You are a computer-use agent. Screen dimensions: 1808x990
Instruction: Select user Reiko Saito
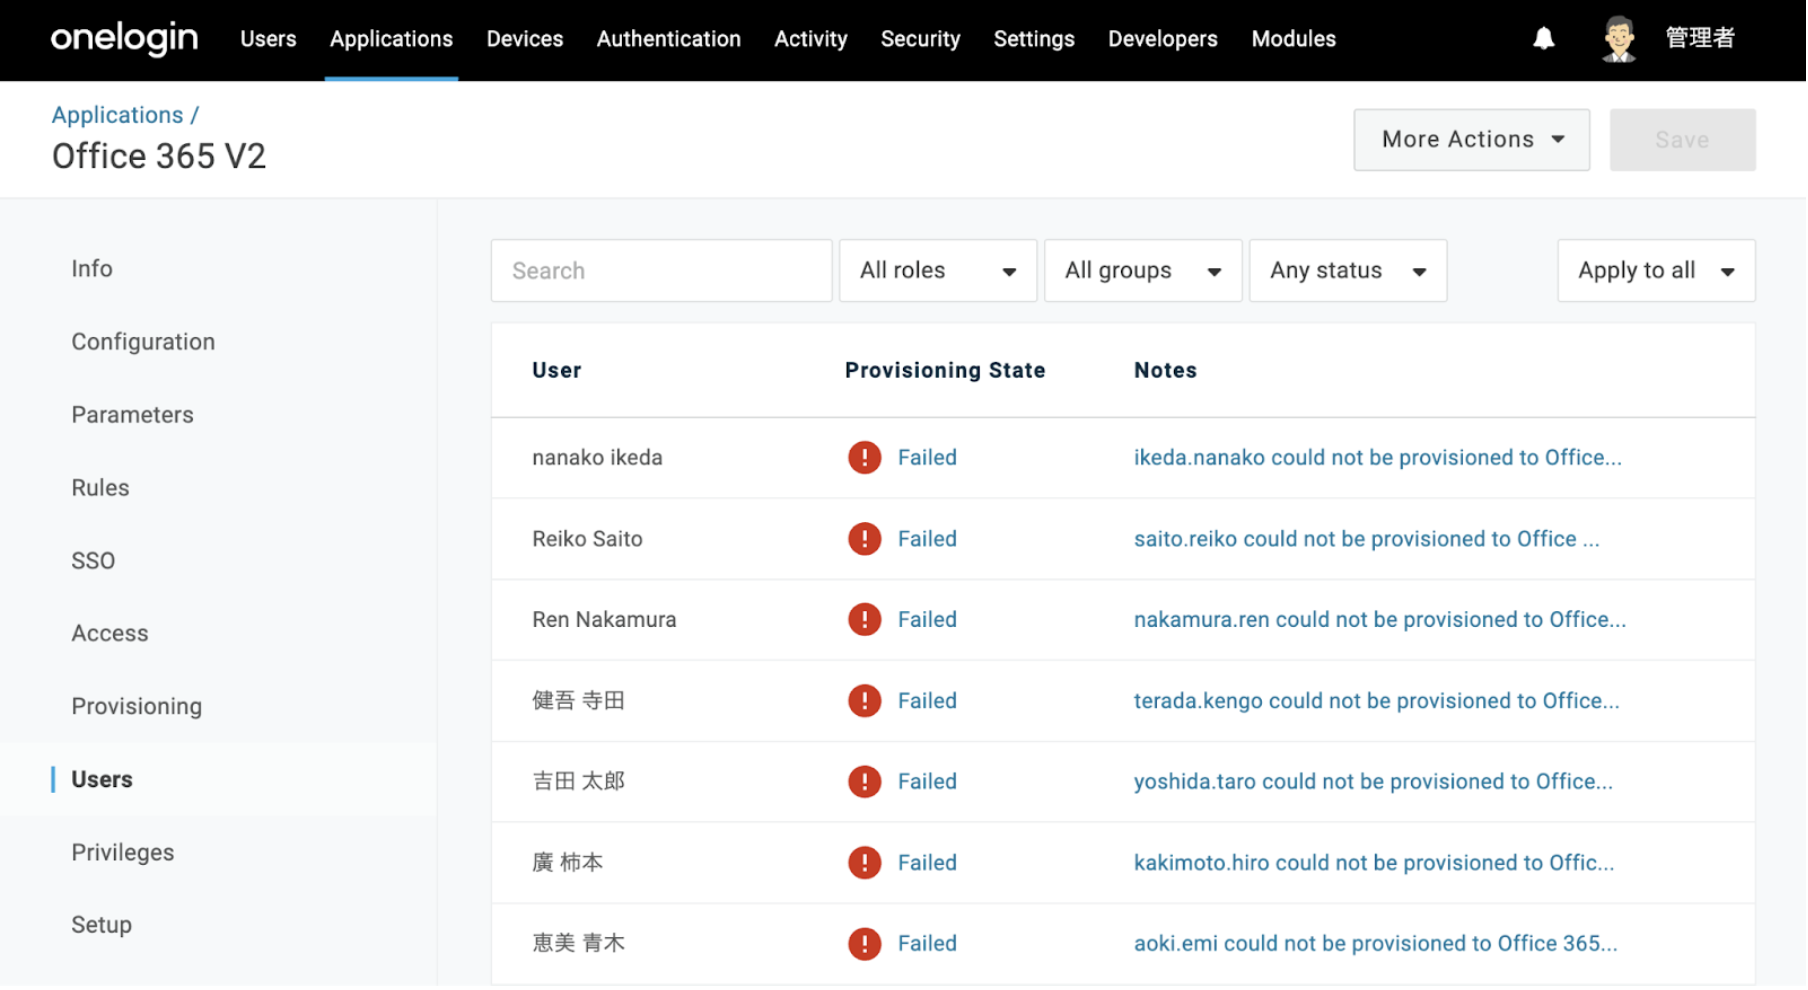tap(588, 539)
